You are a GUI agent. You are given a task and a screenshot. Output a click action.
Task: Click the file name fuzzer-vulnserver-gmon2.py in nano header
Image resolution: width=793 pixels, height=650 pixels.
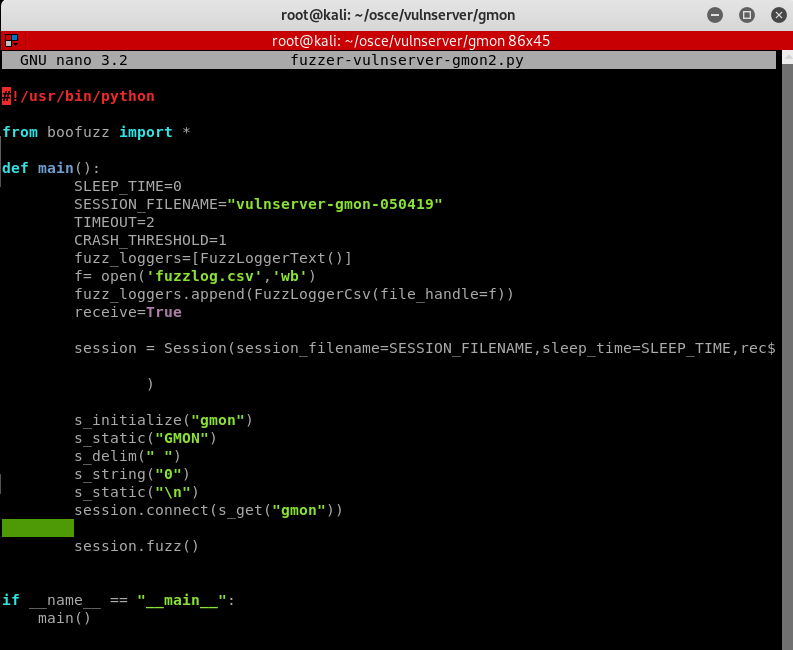407,60
